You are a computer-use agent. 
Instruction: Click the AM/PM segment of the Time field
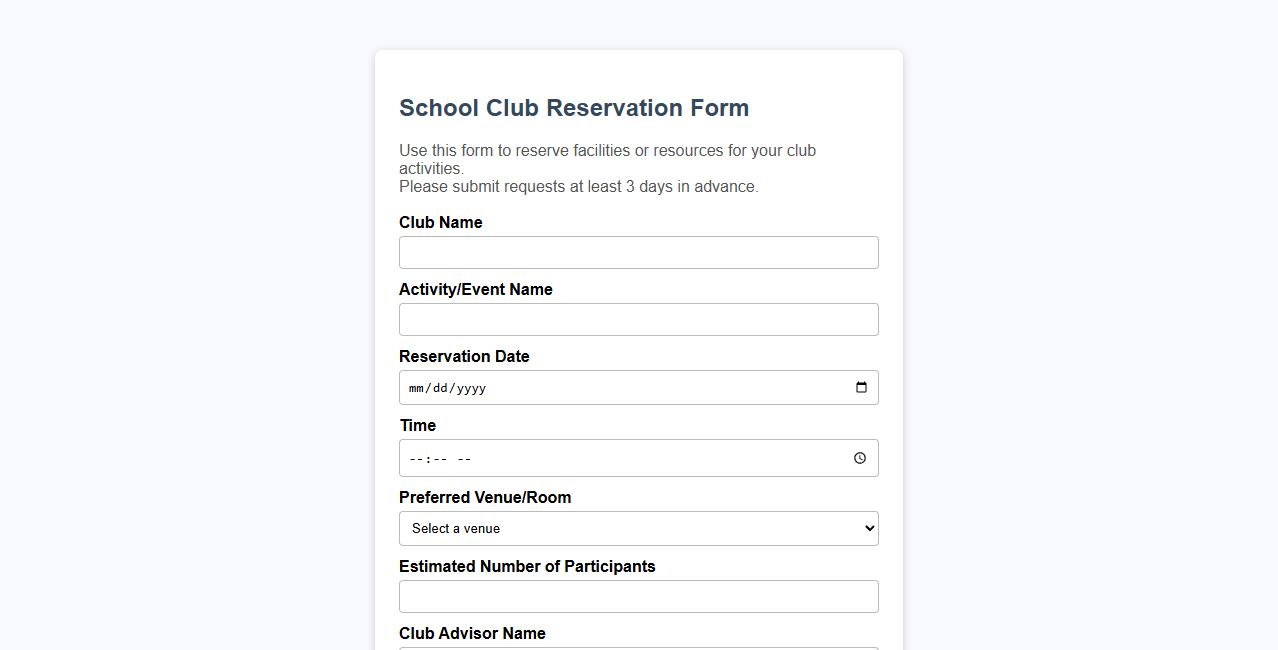(x=463, y=458)
